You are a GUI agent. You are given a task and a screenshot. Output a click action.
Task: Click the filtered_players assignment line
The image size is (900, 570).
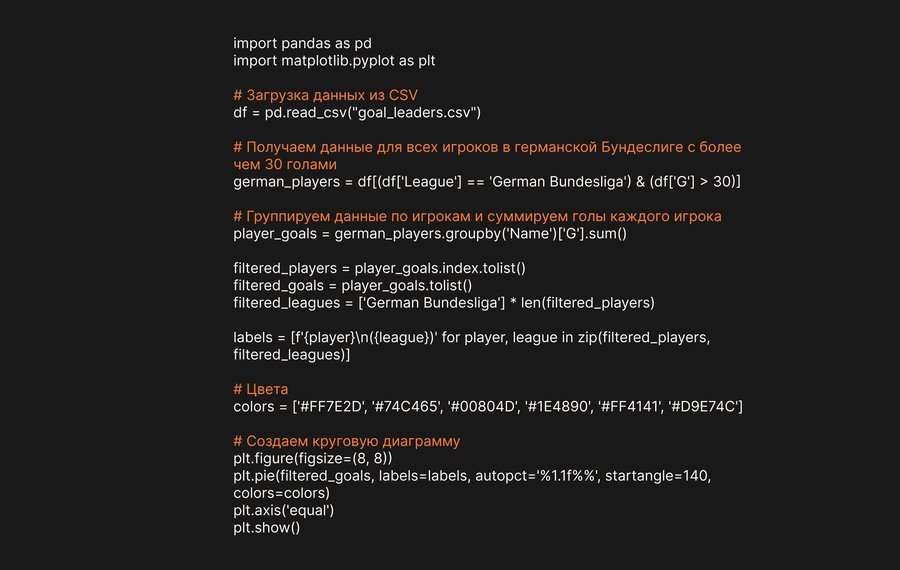(x=379, y=268)
